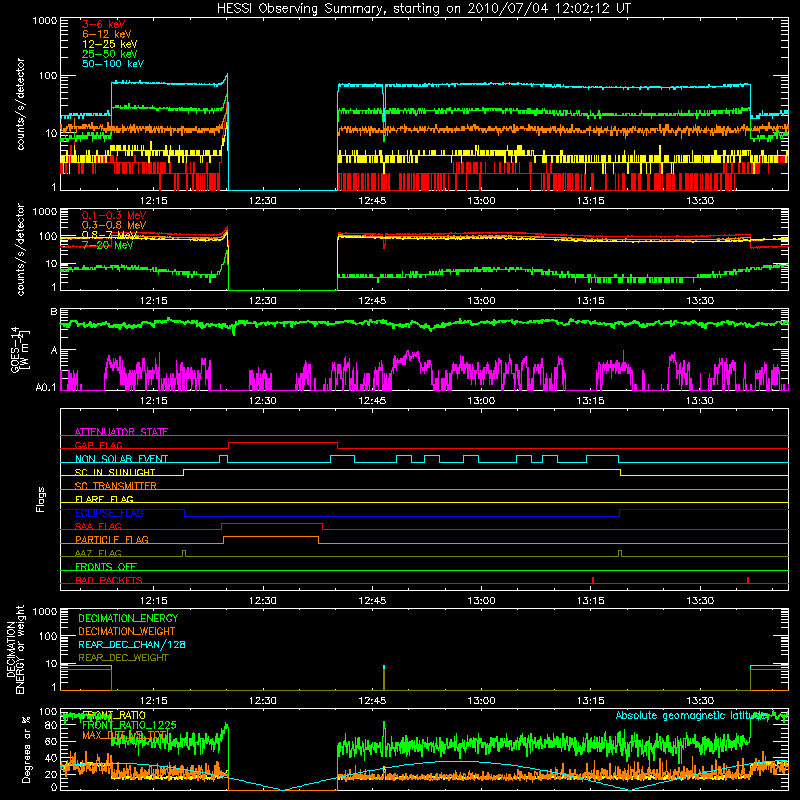
Task: Click the decimation spike just after 12:45
Action: click(384, 678)
